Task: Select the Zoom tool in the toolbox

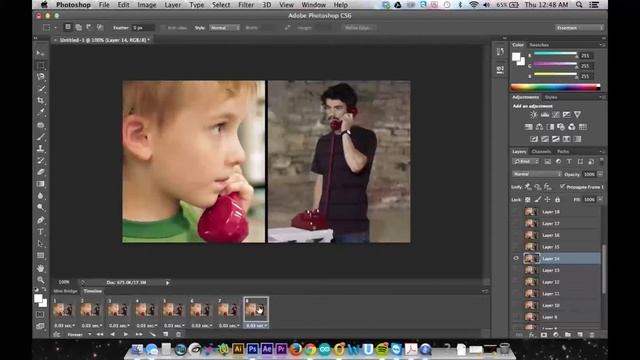Action: 40,280
